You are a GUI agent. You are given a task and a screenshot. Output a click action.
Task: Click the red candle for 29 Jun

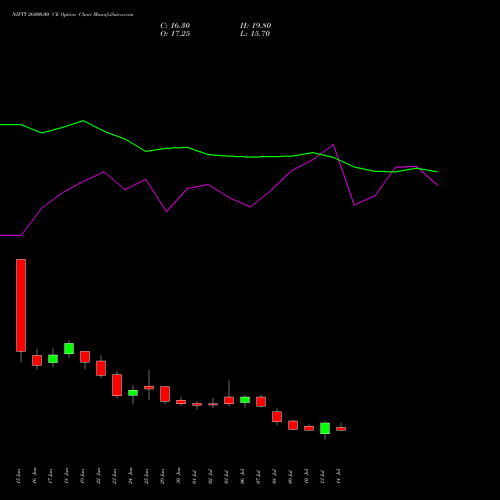click(x=165, y=394)
